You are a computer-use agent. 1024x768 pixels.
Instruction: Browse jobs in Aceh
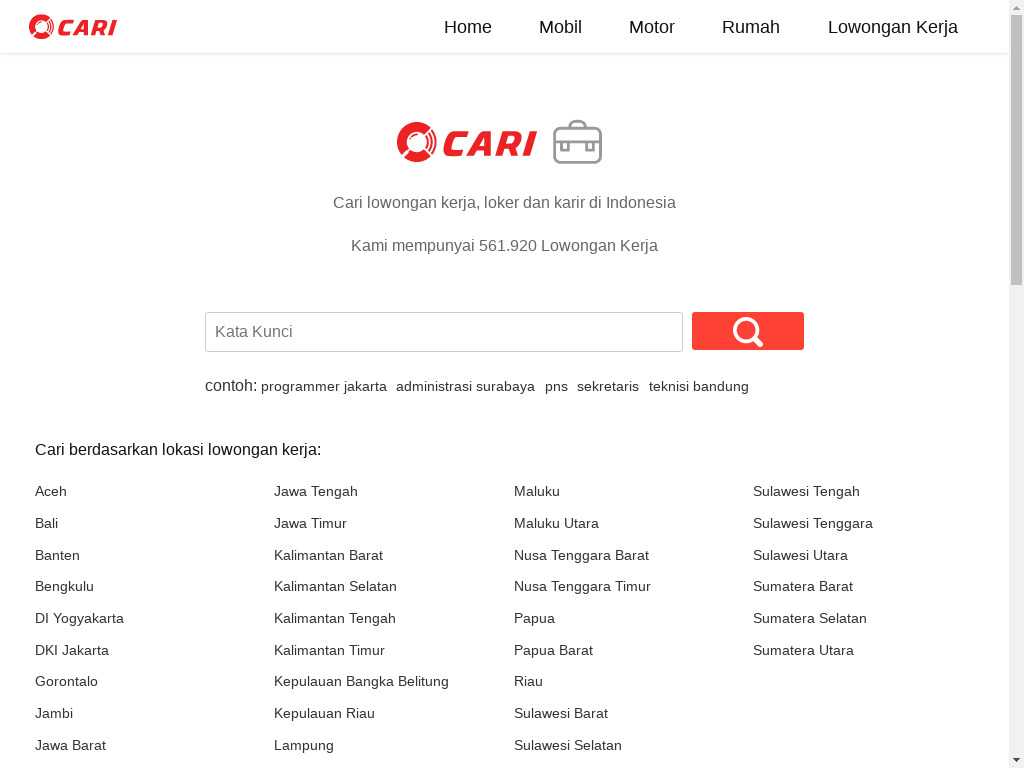(51, 492)
